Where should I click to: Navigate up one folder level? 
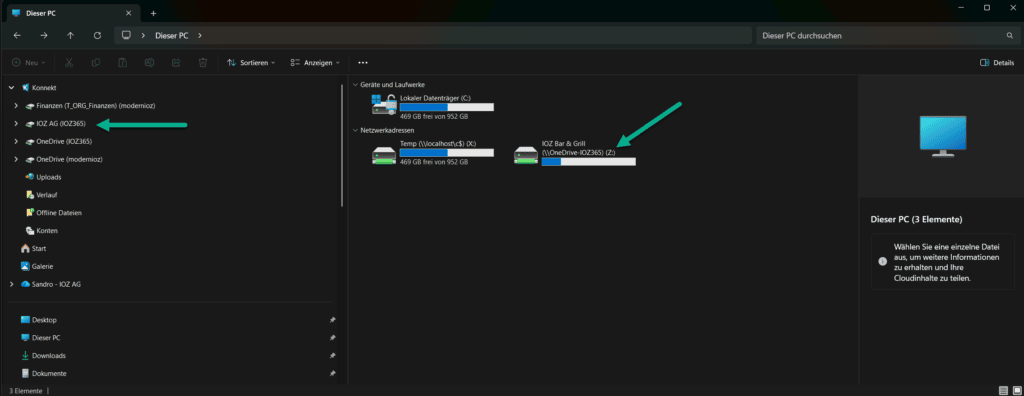(71, 36)
